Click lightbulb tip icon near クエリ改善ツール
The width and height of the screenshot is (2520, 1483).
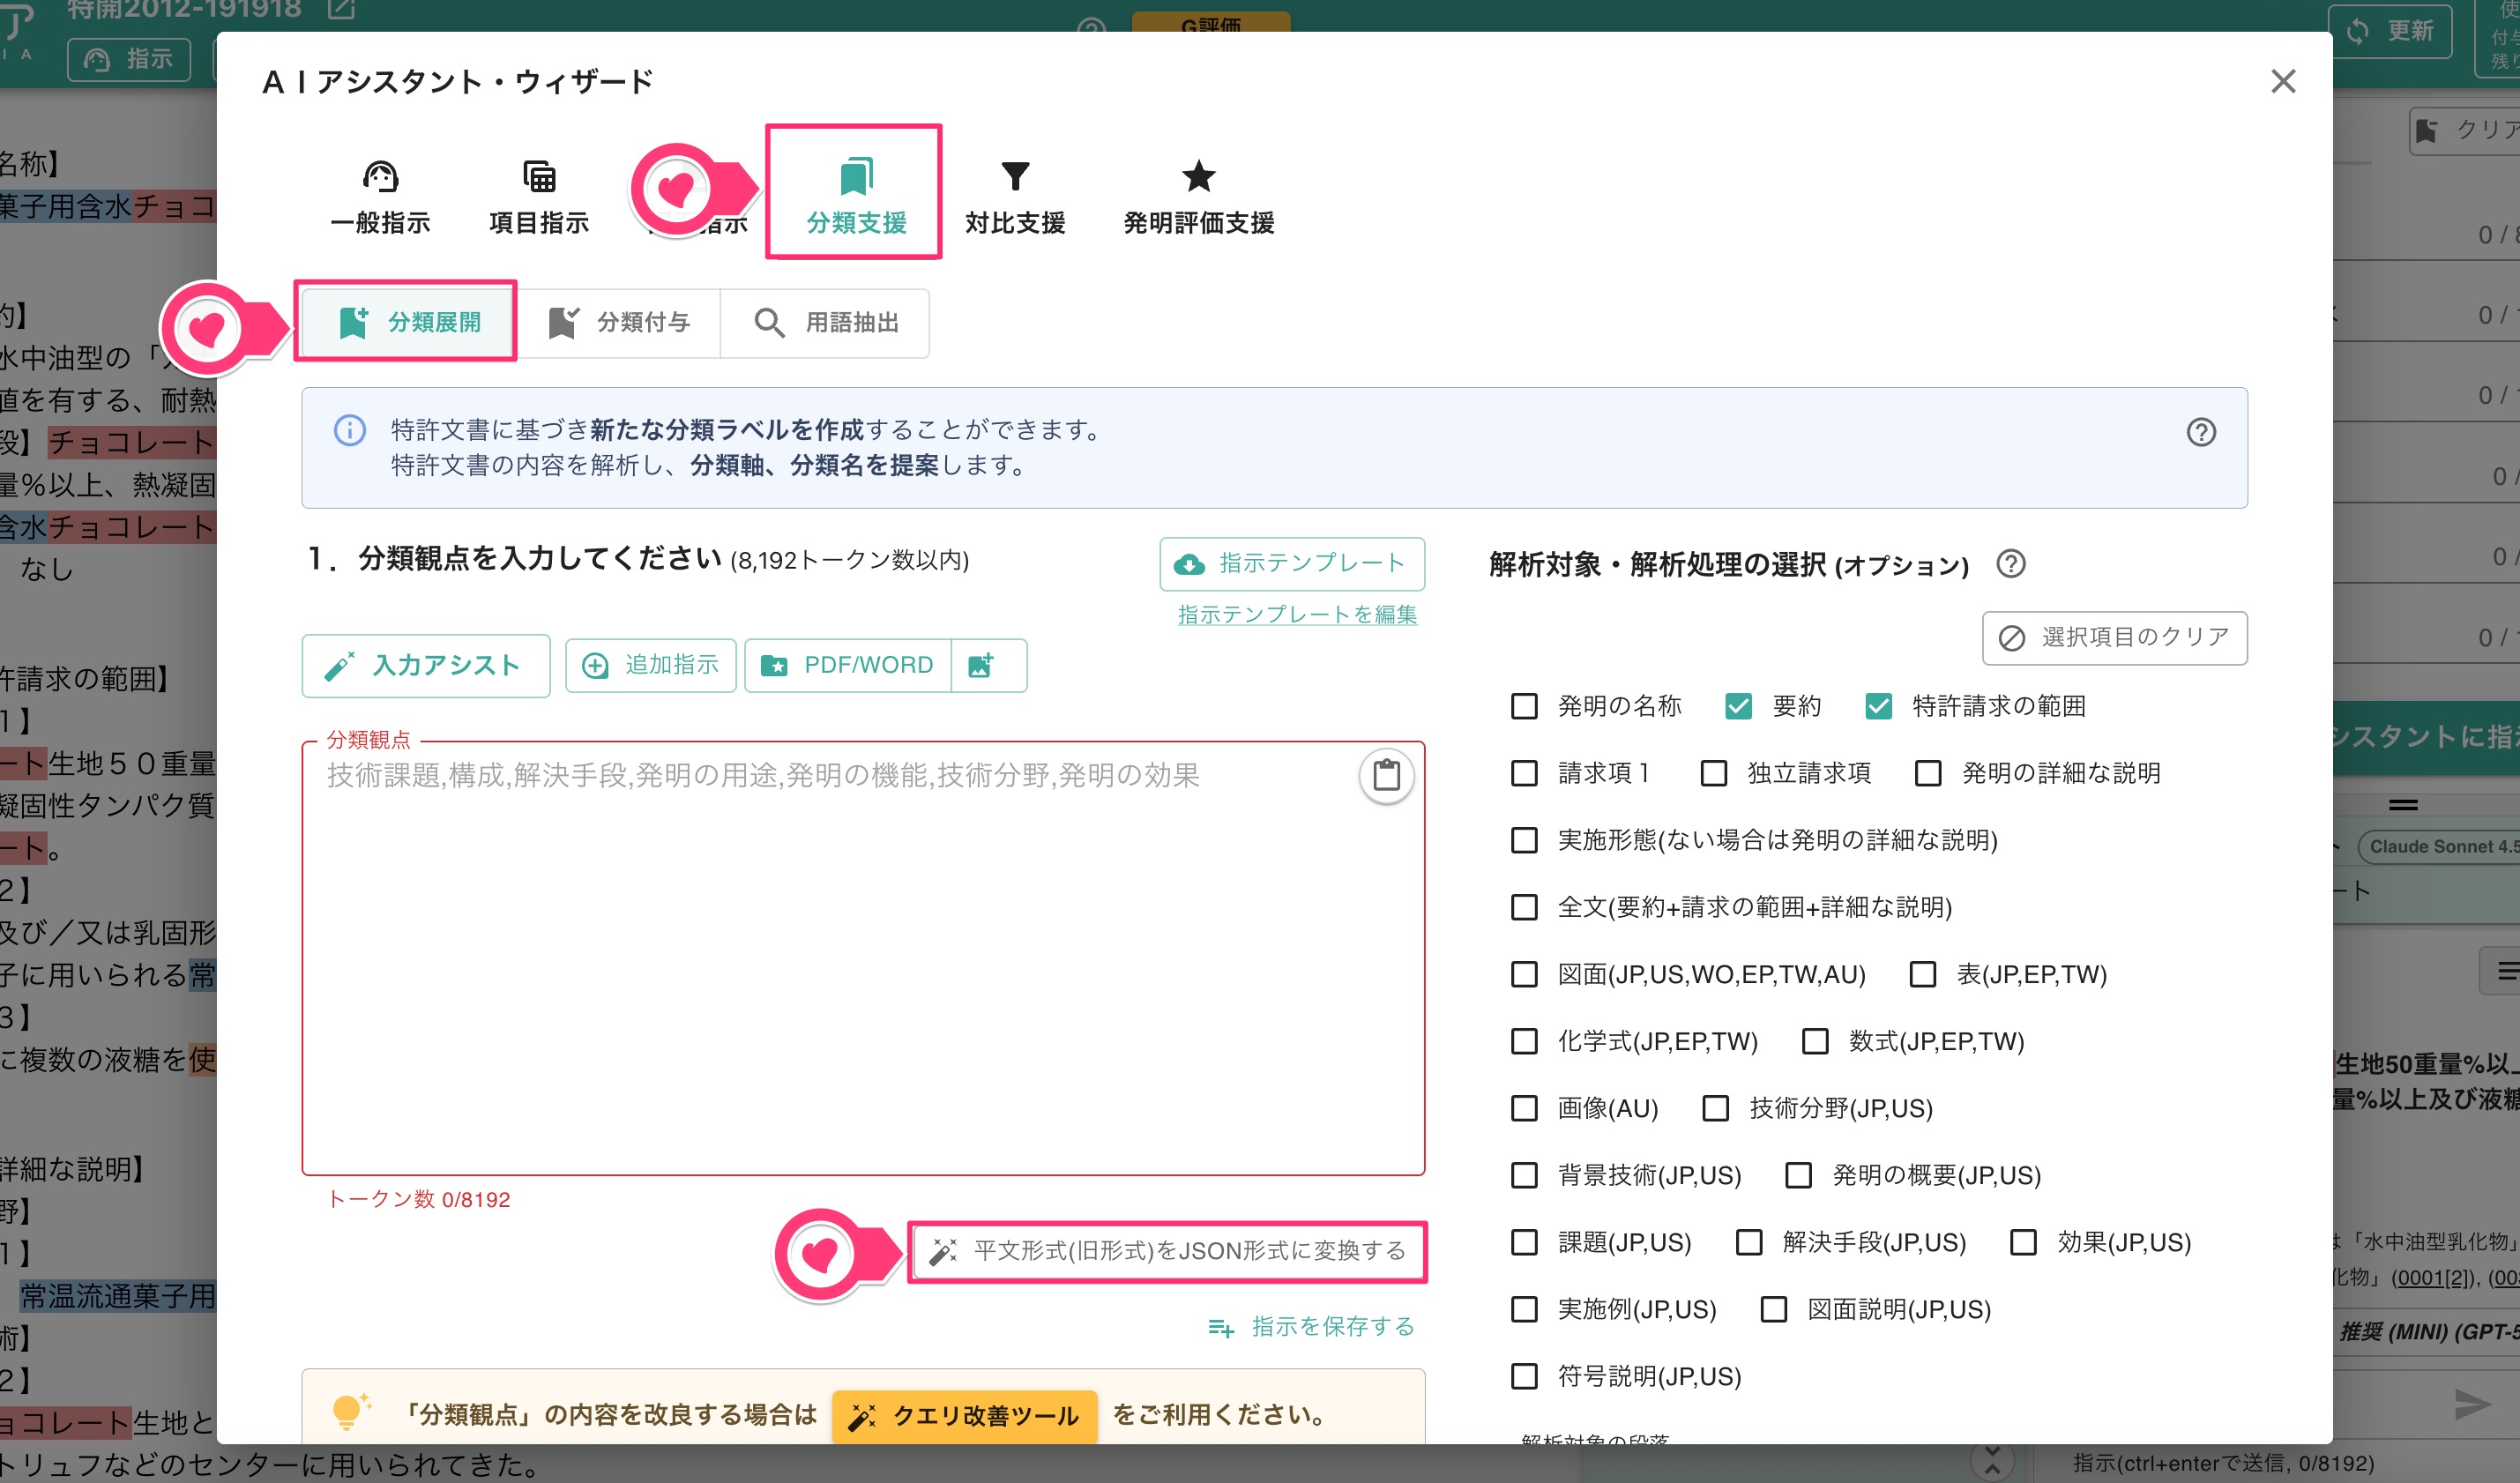[349, 1411]
